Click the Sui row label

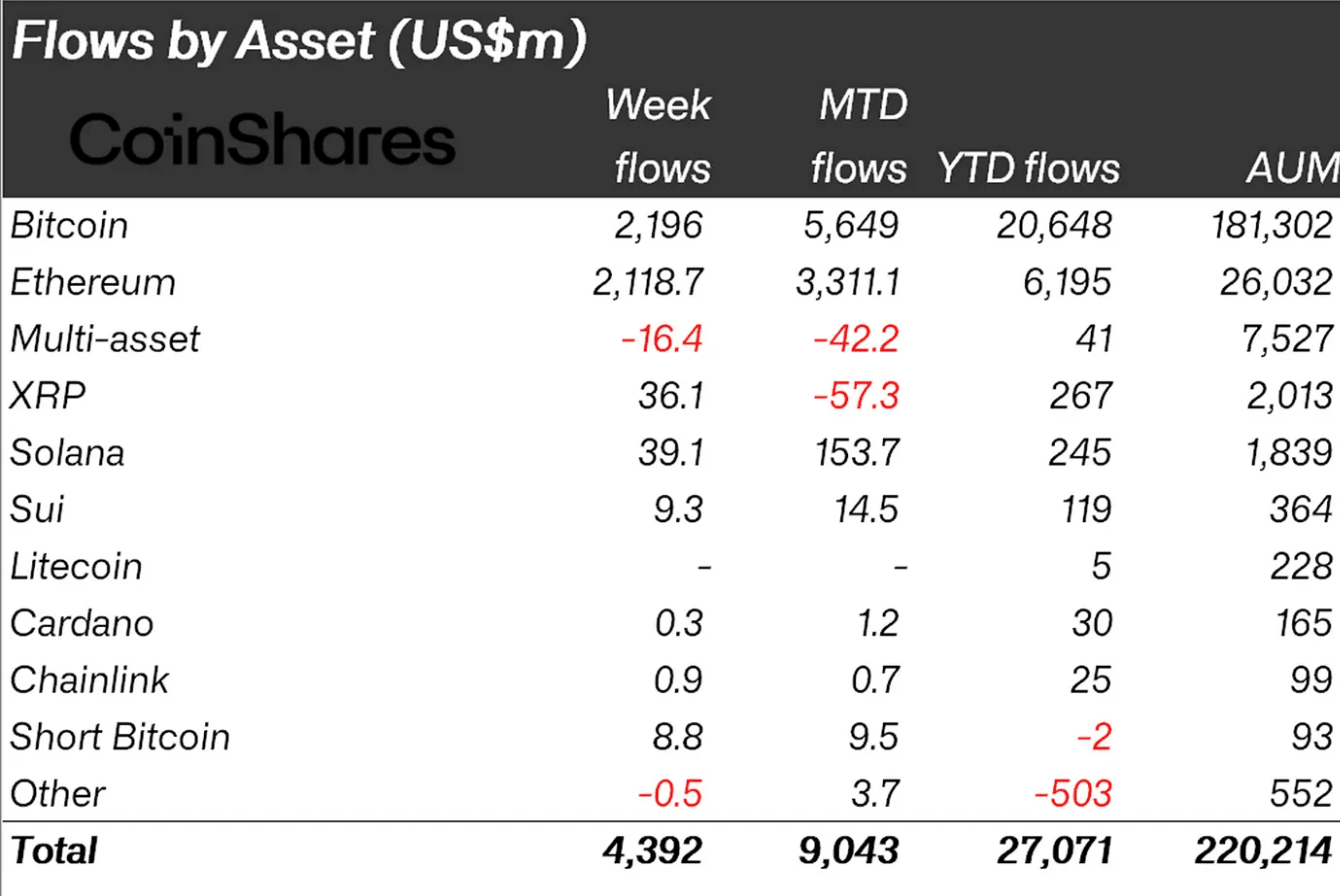click(37, 510)
